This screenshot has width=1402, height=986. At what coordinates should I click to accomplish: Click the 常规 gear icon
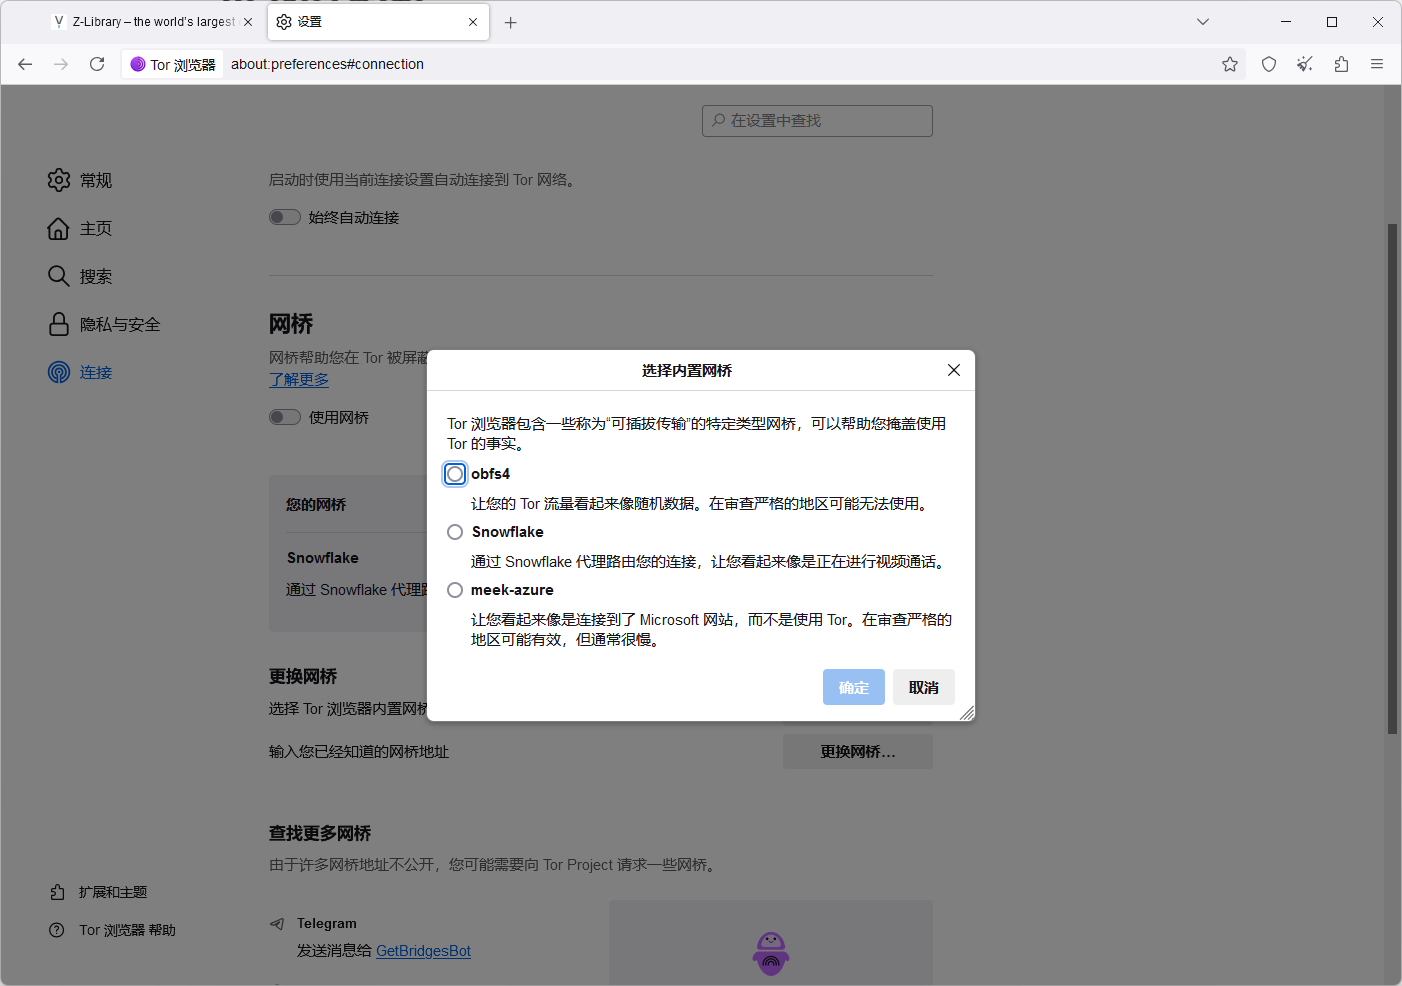(x=59, y=180)
